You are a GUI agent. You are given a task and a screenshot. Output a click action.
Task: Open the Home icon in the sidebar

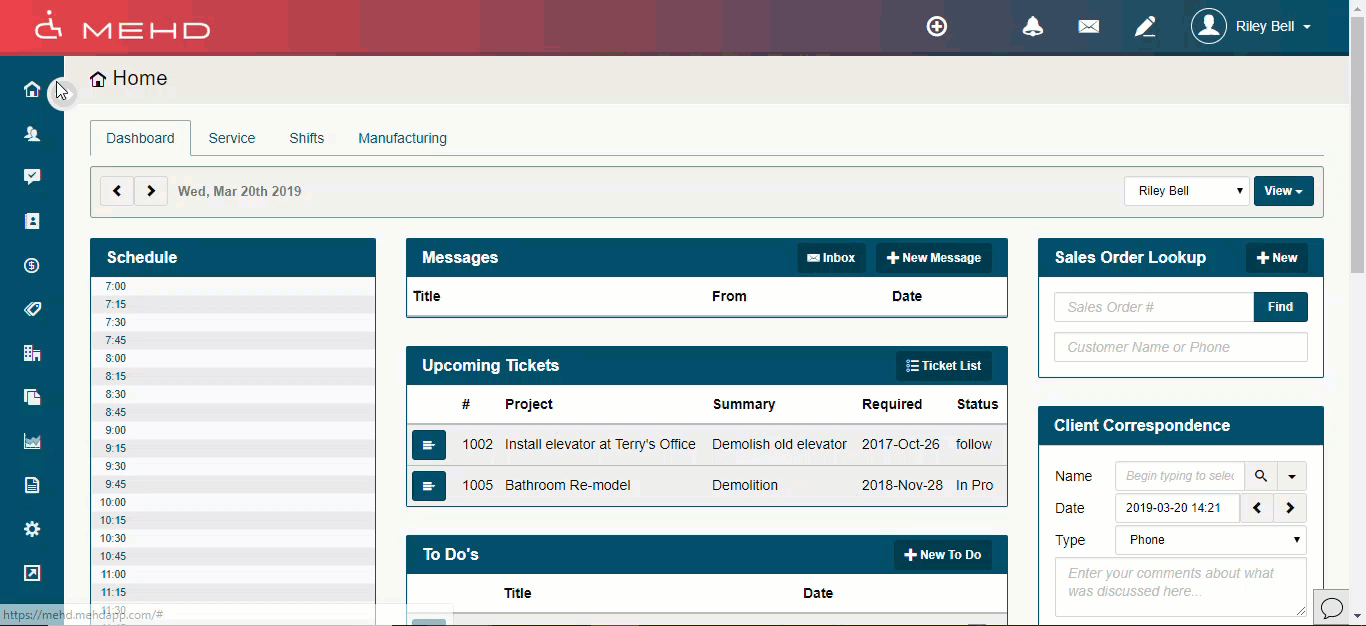[32, 90]
